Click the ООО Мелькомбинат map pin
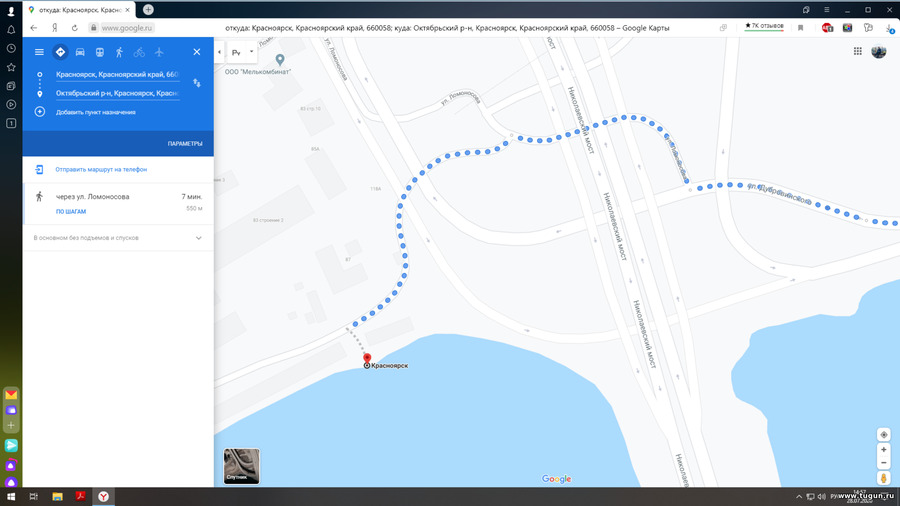Image resolution: width=900 pixels, height=506 pixels. [280, 60]
